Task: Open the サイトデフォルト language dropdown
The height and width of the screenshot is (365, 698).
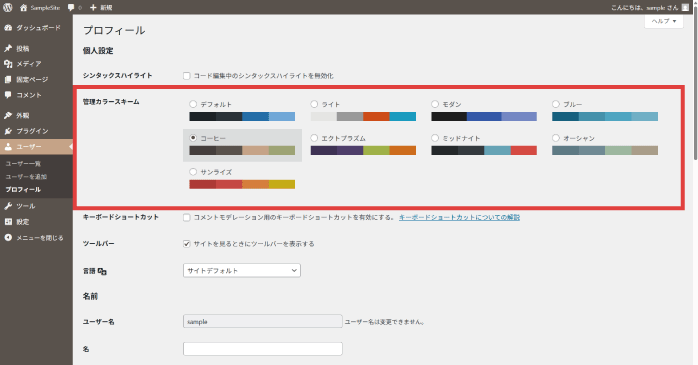Action: click(x=242, y=270)
